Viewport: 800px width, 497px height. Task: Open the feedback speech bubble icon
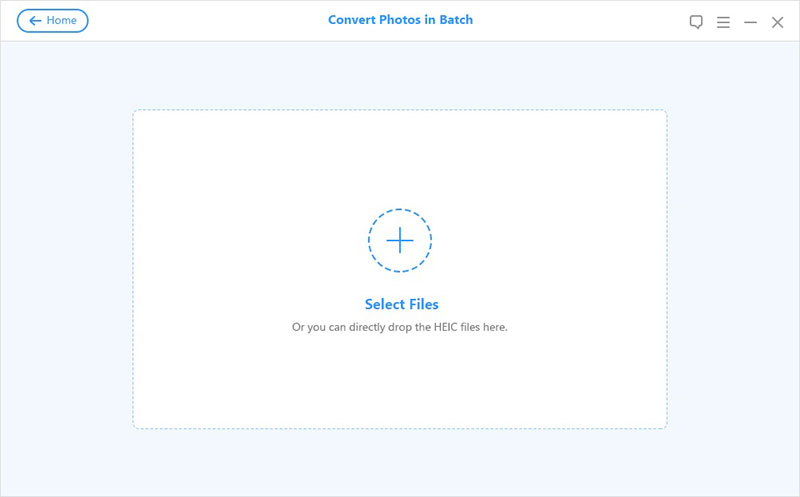click(x=696, y=22)
